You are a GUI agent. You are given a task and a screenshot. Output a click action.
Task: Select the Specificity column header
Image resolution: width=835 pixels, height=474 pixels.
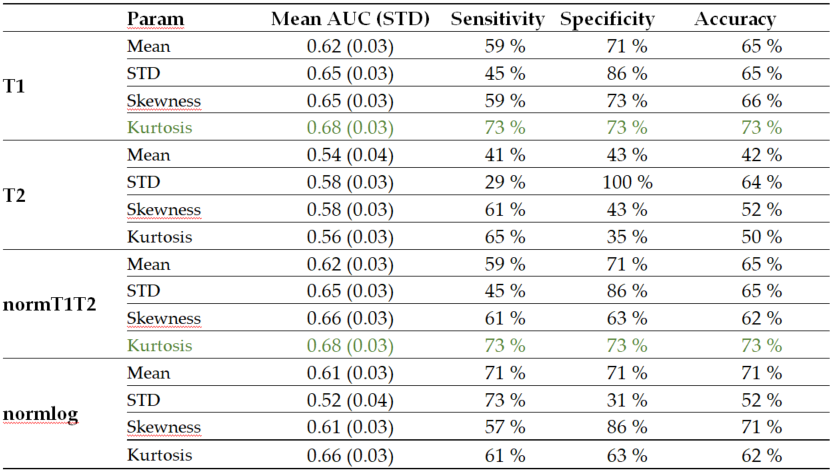click(607, 19)
